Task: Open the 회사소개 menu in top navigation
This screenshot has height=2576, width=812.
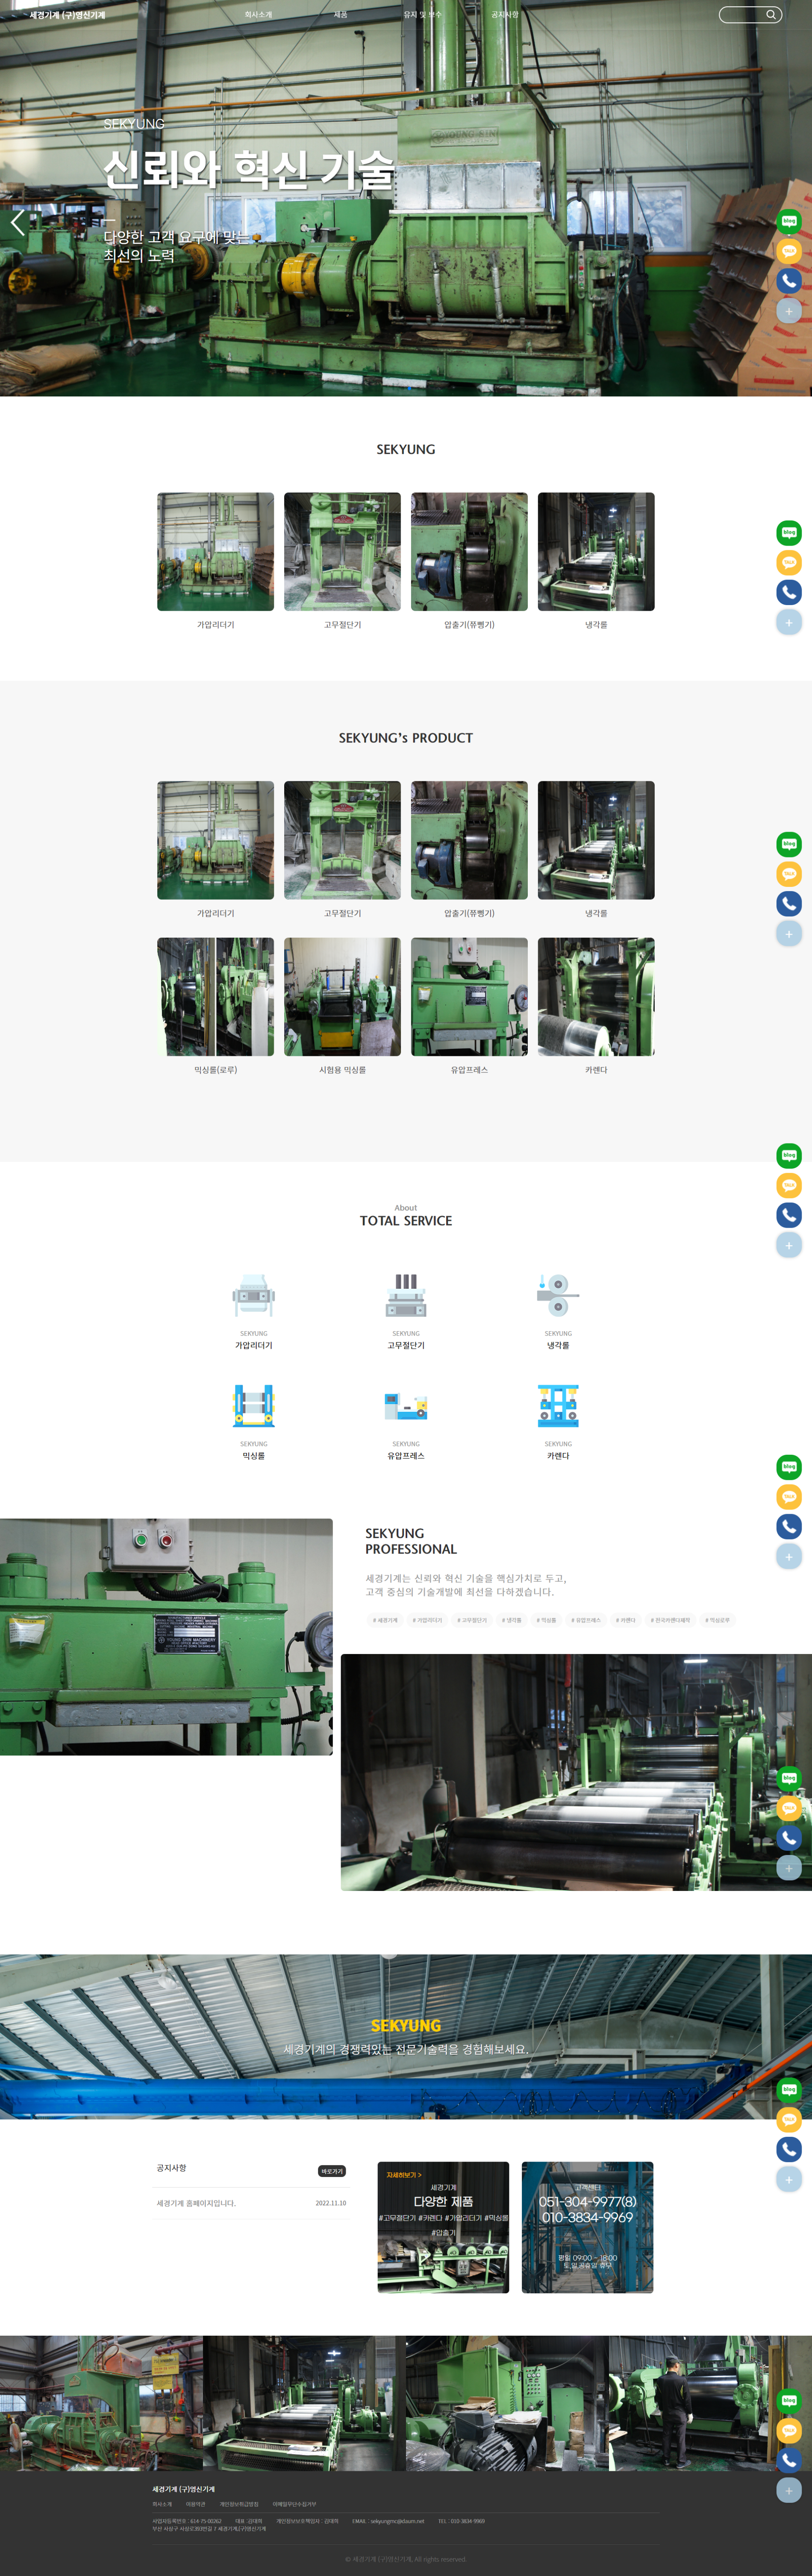Action: [x=258, y=15]
